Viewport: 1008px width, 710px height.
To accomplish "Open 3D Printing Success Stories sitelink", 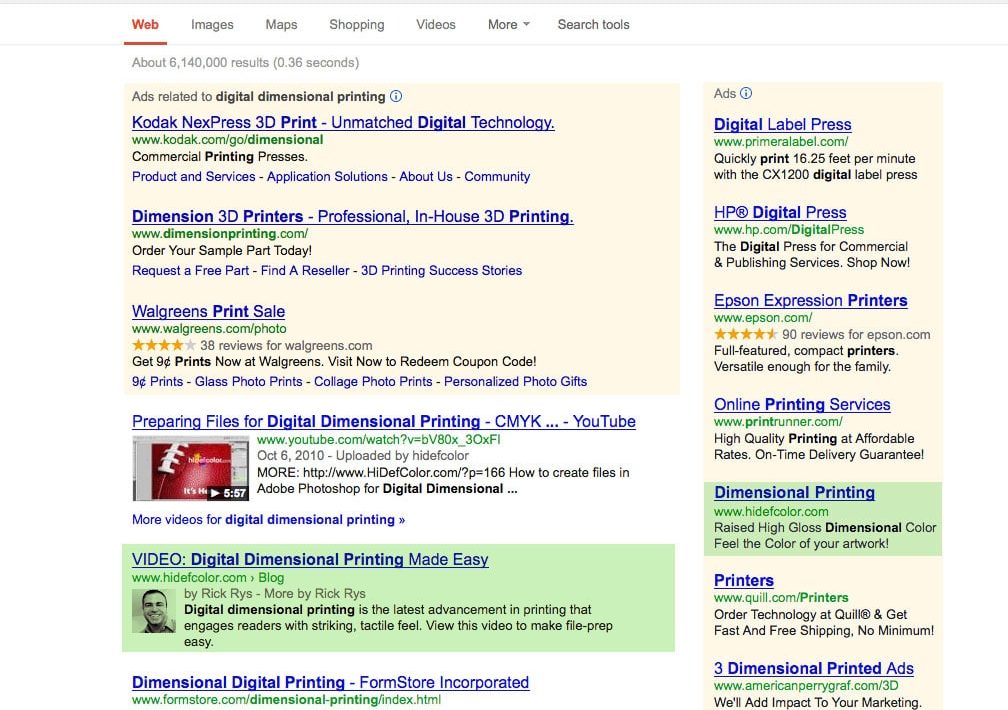I will coord(441,270).
